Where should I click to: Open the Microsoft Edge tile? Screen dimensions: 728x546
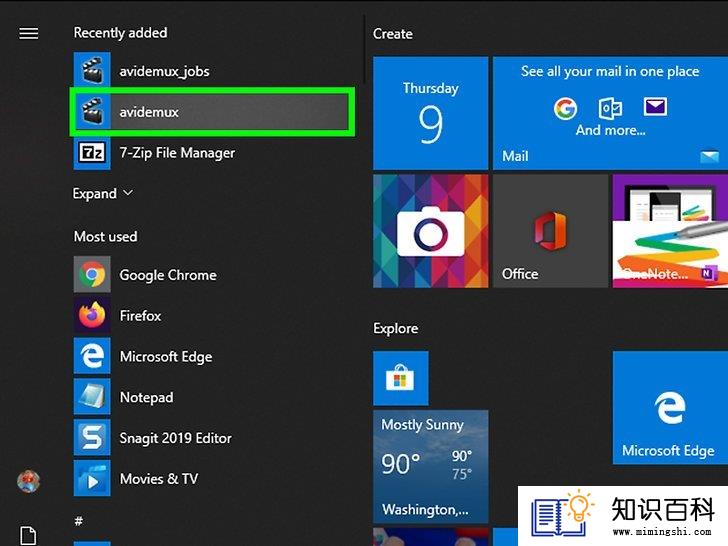(x=670, y=408)
